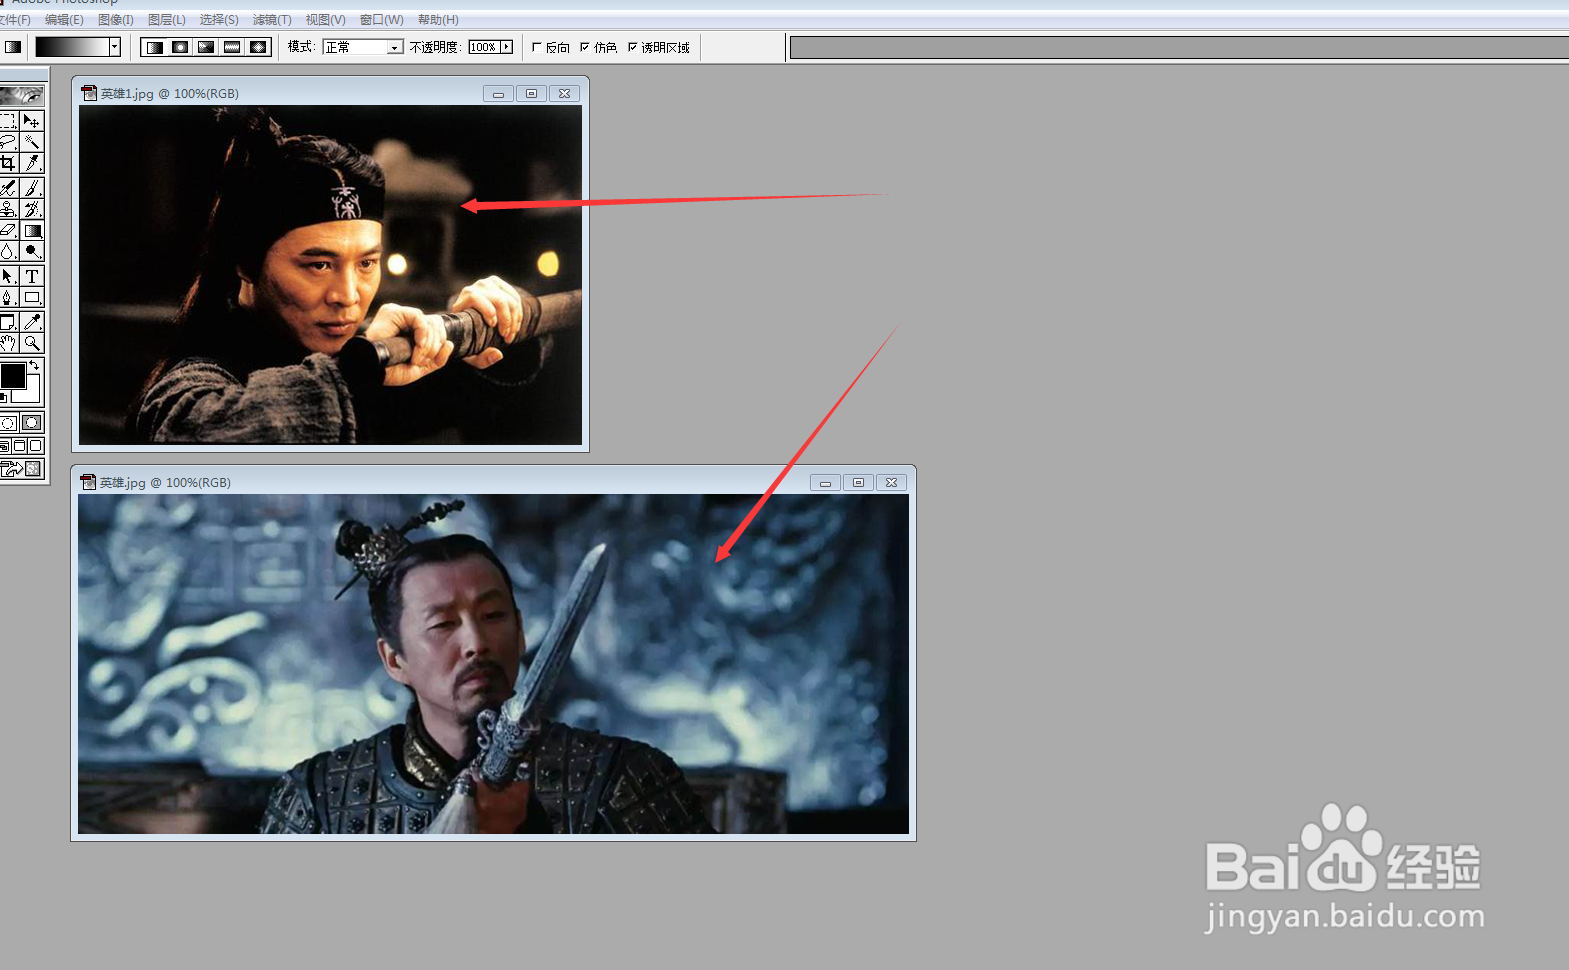Viewport: 1569px width, 970px height.
Task: Open the 编辑(E) menu
Action: [64, 20]
